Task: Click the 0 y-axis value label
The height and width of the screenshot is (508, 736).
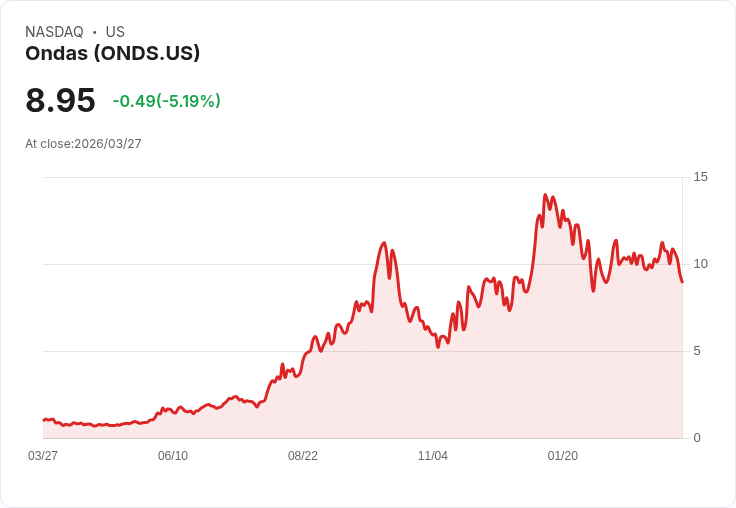Action: [x=697, y=438]
